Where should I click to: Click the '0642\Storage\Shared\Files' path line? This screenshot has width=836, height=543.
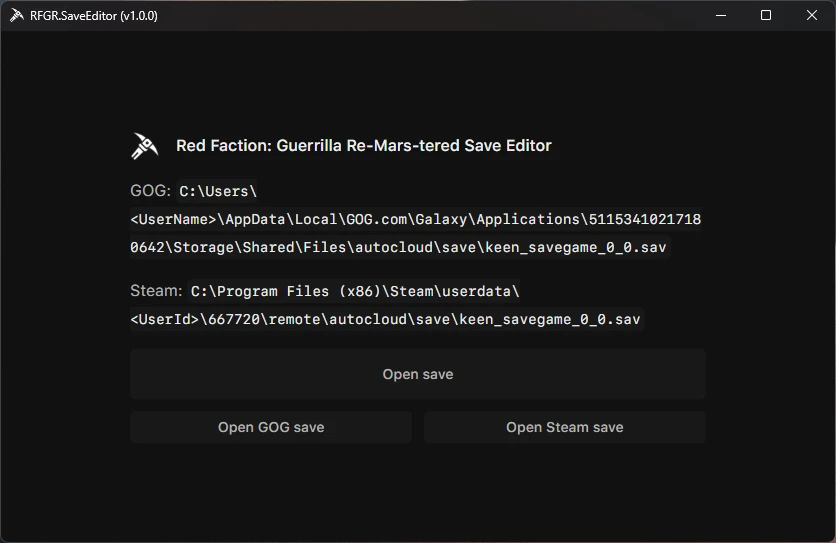[398, 247]
